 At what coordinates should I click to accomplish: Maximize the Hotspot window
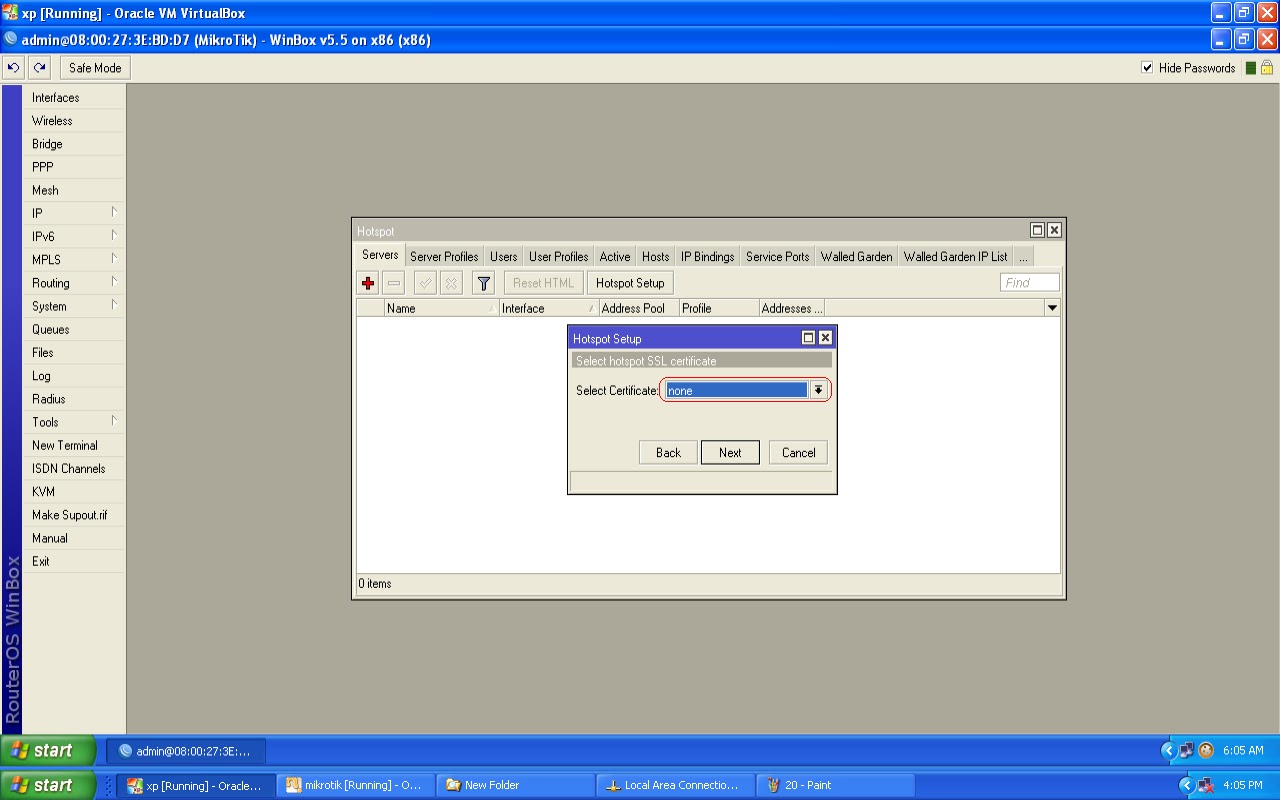(1038, 230)
